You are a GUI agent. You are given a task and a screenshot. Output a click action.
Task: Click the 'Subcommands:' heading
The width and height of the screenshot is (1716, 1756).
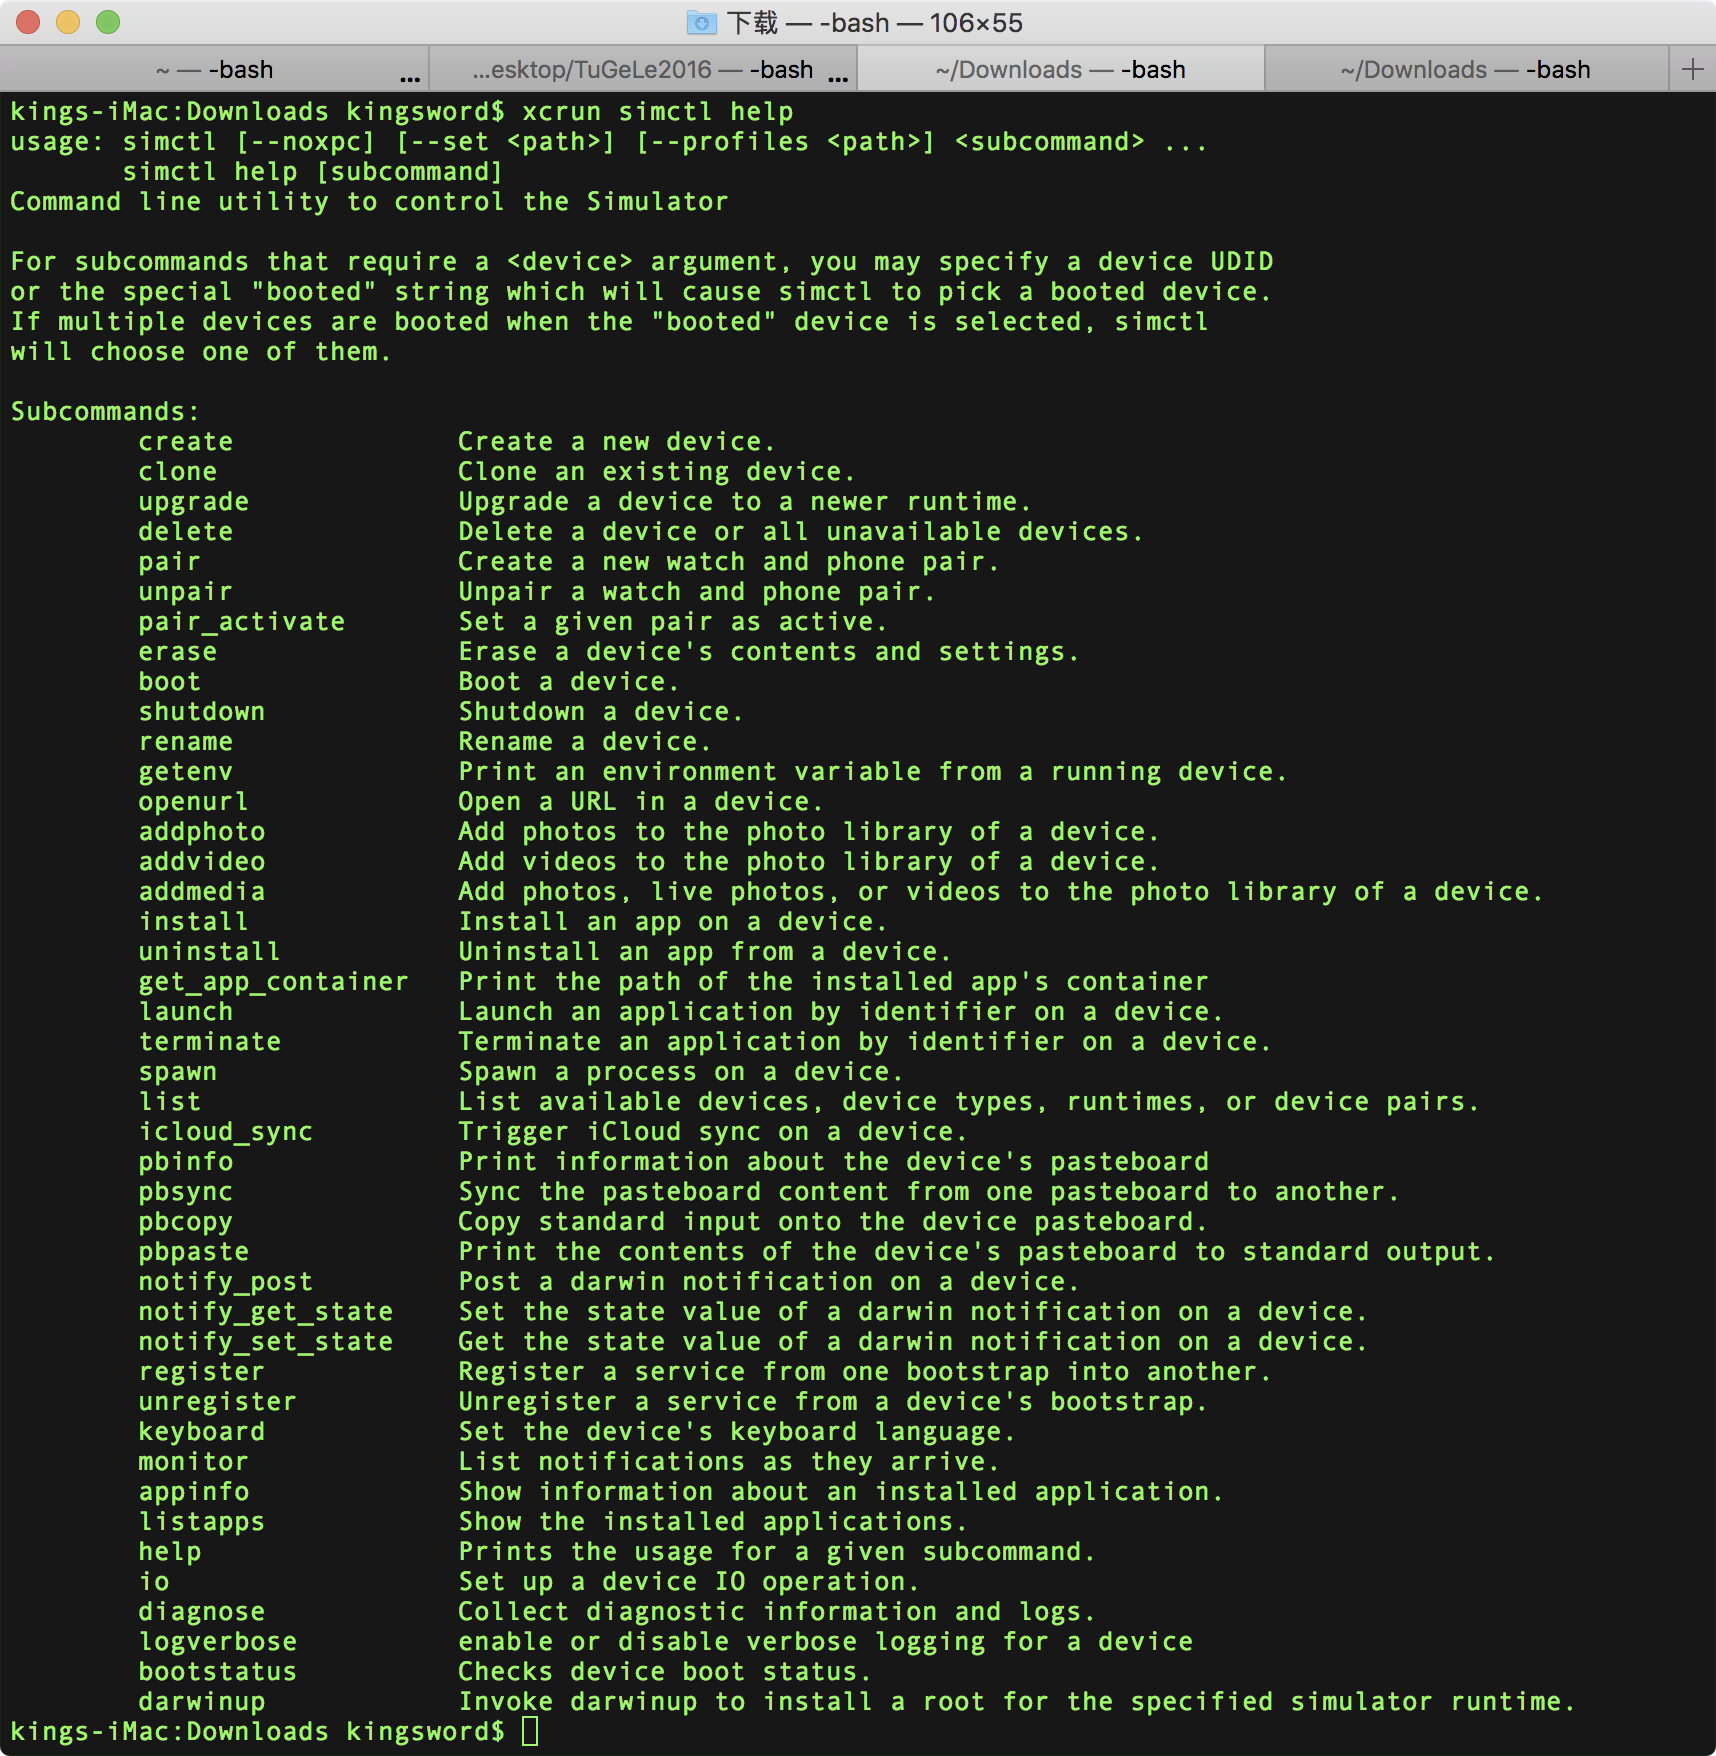coord(105,411)
